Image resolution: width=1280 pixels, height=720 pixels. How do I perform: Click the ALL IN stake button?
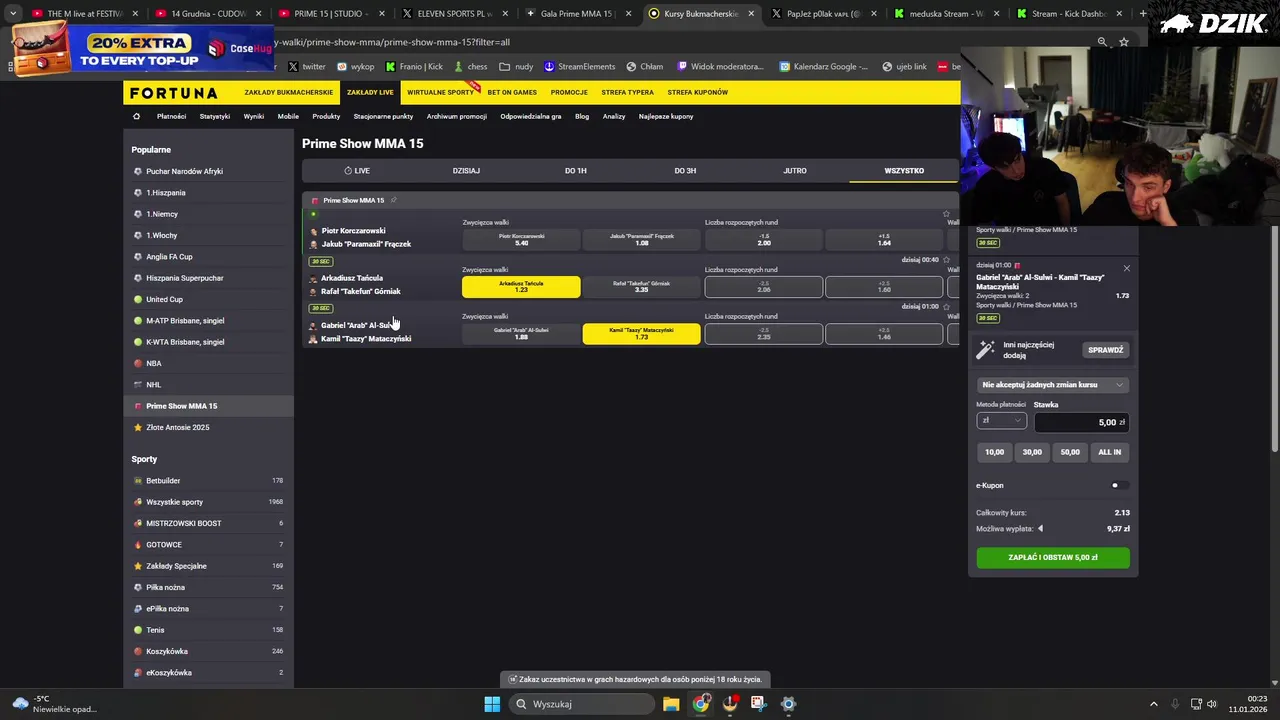tap(1110, 452)
